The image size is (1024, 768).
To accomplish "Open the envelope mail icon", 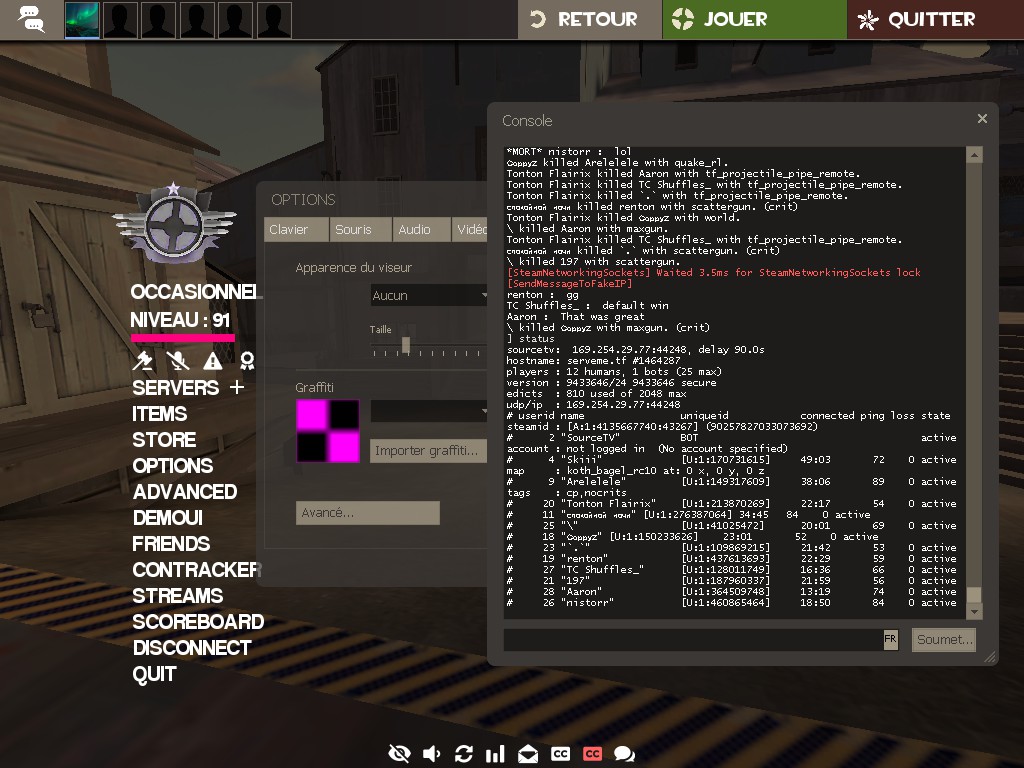I will [527, 754].
